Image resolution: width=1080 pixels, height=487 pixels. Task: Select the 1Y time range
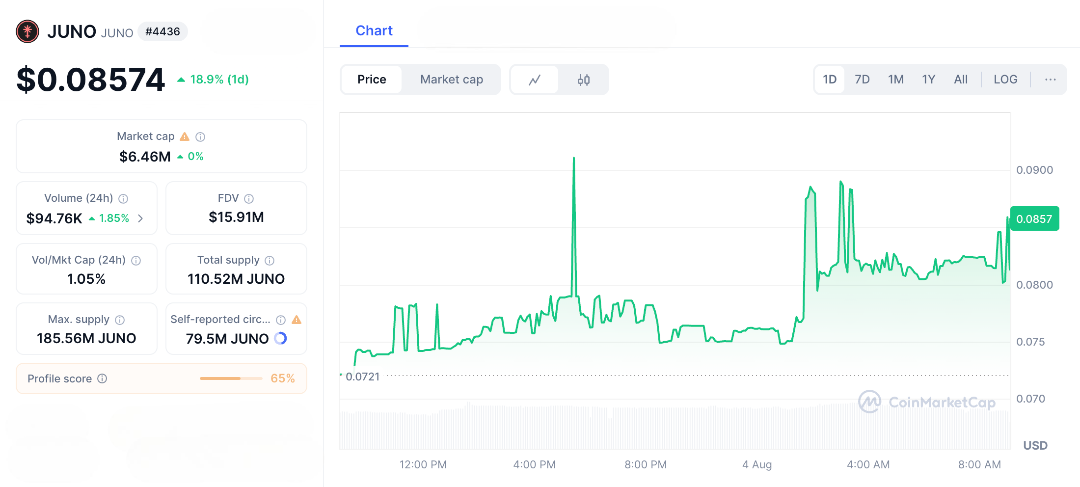[928, 79]
